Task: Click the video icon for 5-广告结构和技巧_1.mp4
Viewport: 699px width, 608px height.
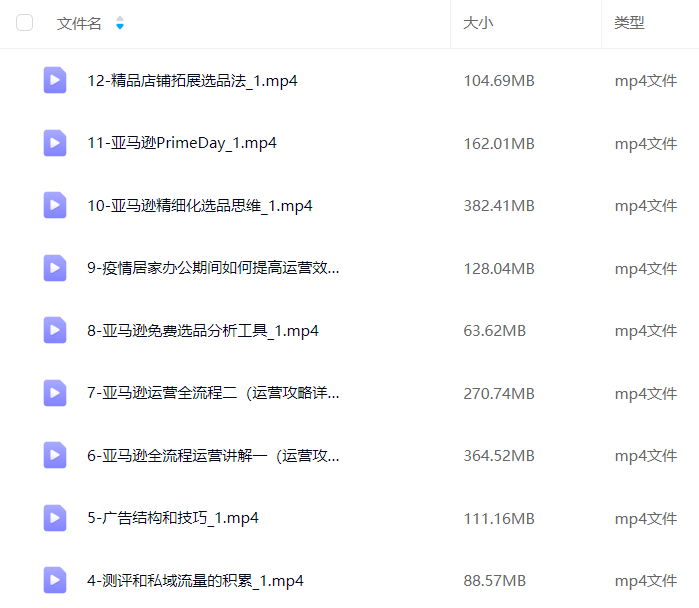Action: pos(55,518)
